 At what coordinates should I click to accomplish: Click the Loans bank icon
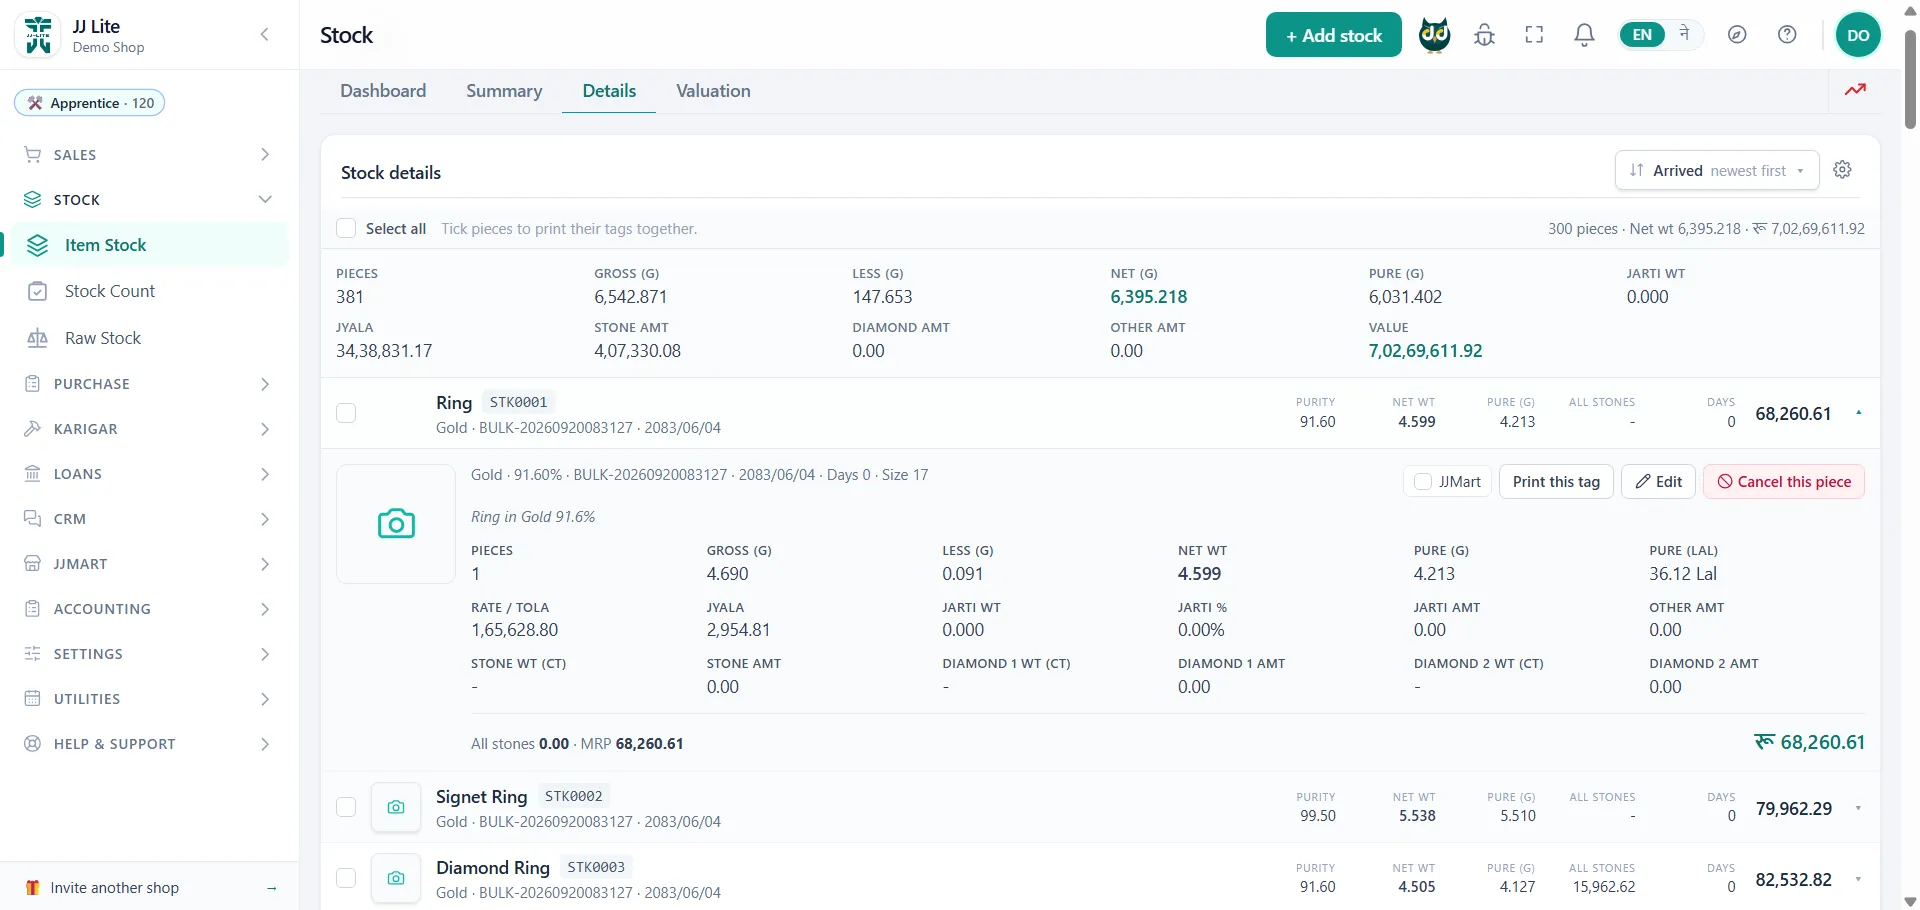(33, 474)
